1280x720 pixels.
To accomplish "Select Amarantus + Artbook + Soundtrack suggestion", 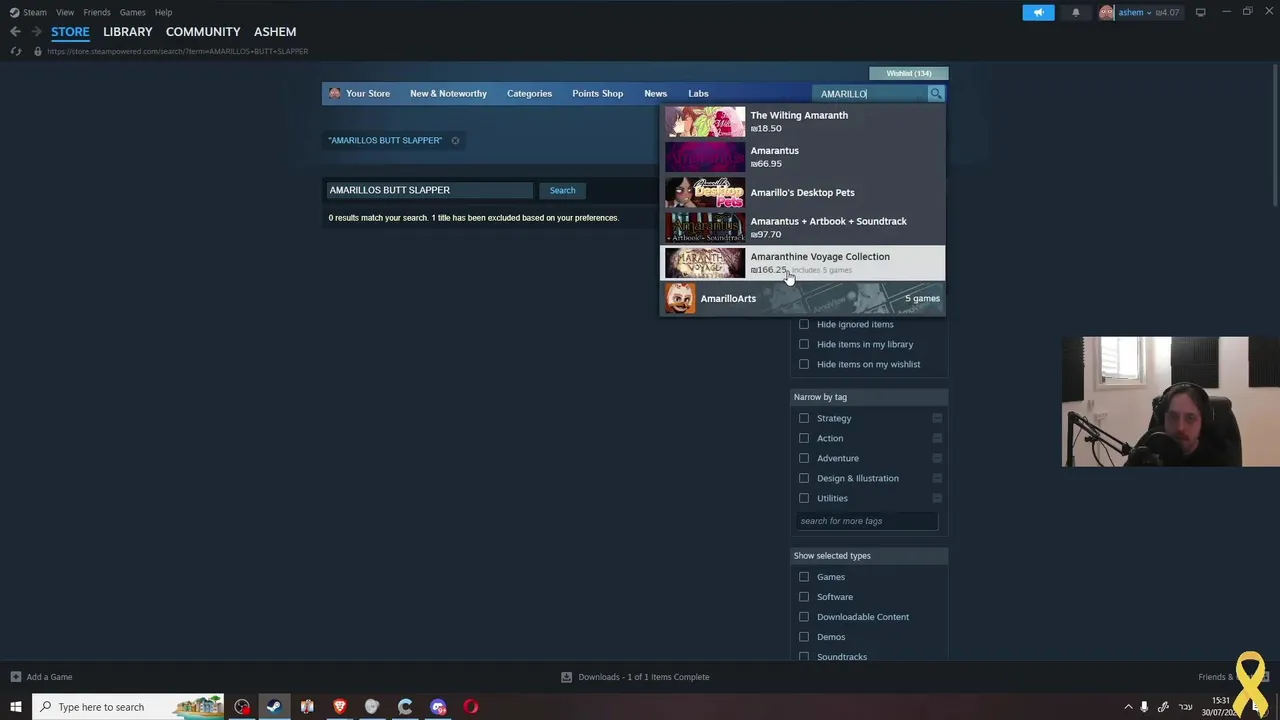I will coord(802,227).
